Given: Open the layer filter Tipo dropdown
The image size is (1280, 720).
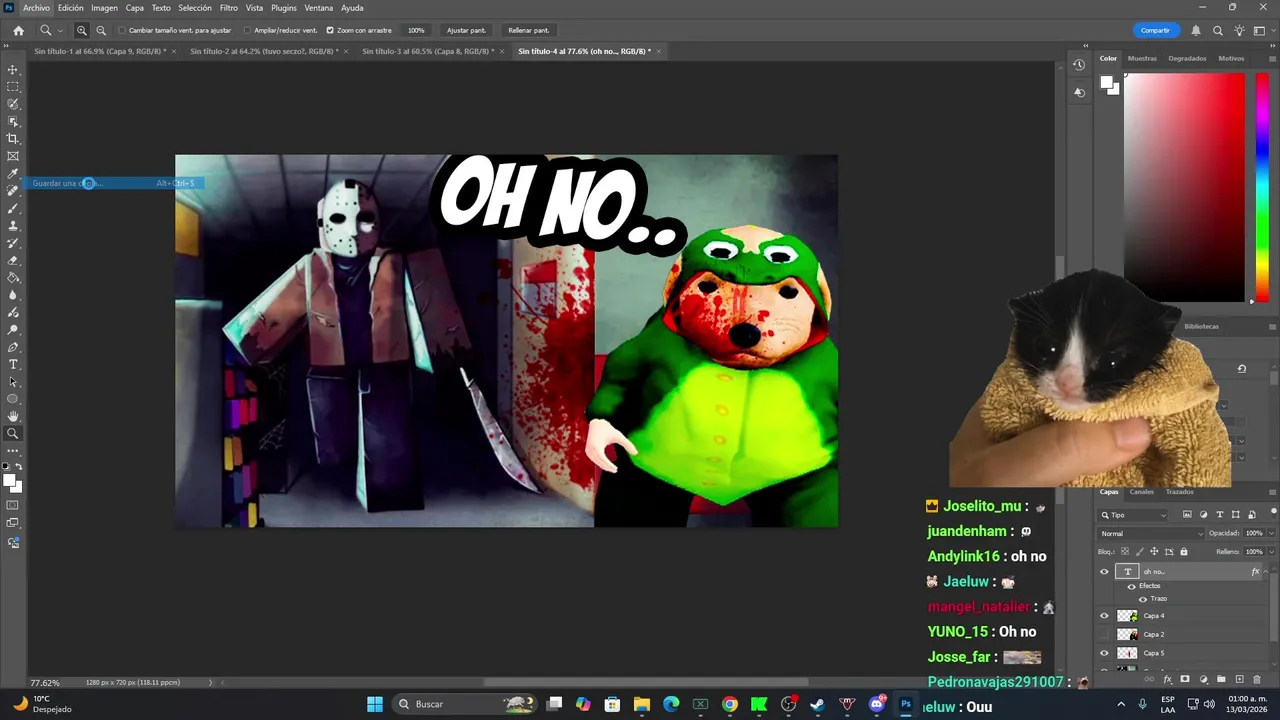Looking at the screenshot, I should pos(1133,515).
